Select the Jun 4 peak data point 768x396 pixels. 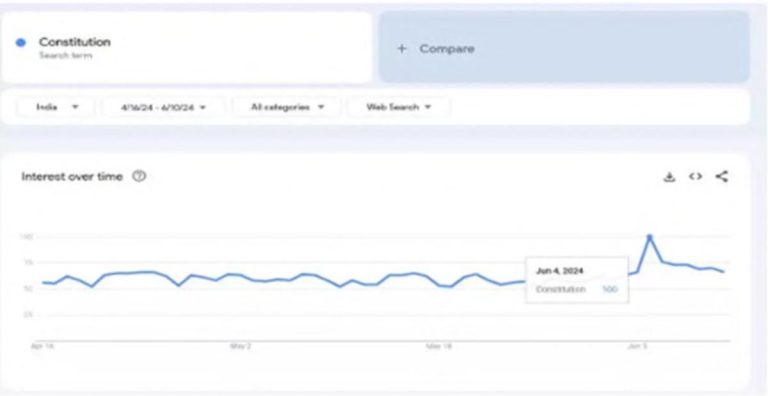(x=649, y=237)
